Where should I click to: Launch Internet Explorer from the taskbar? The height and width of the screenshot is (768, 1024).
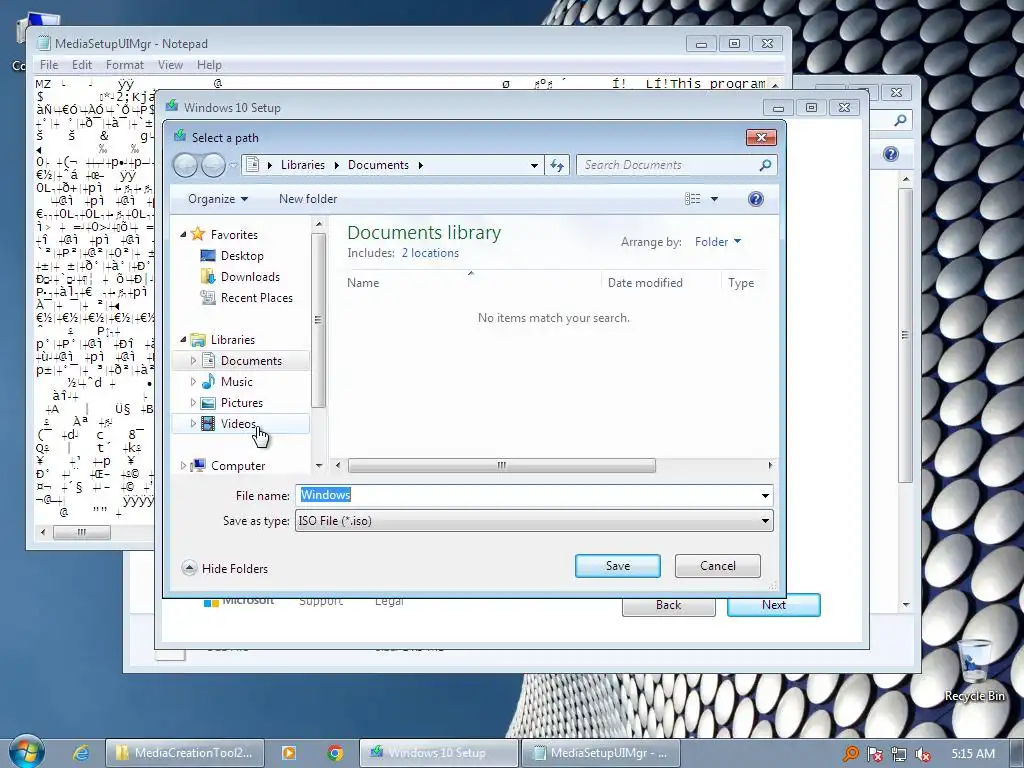81,753
